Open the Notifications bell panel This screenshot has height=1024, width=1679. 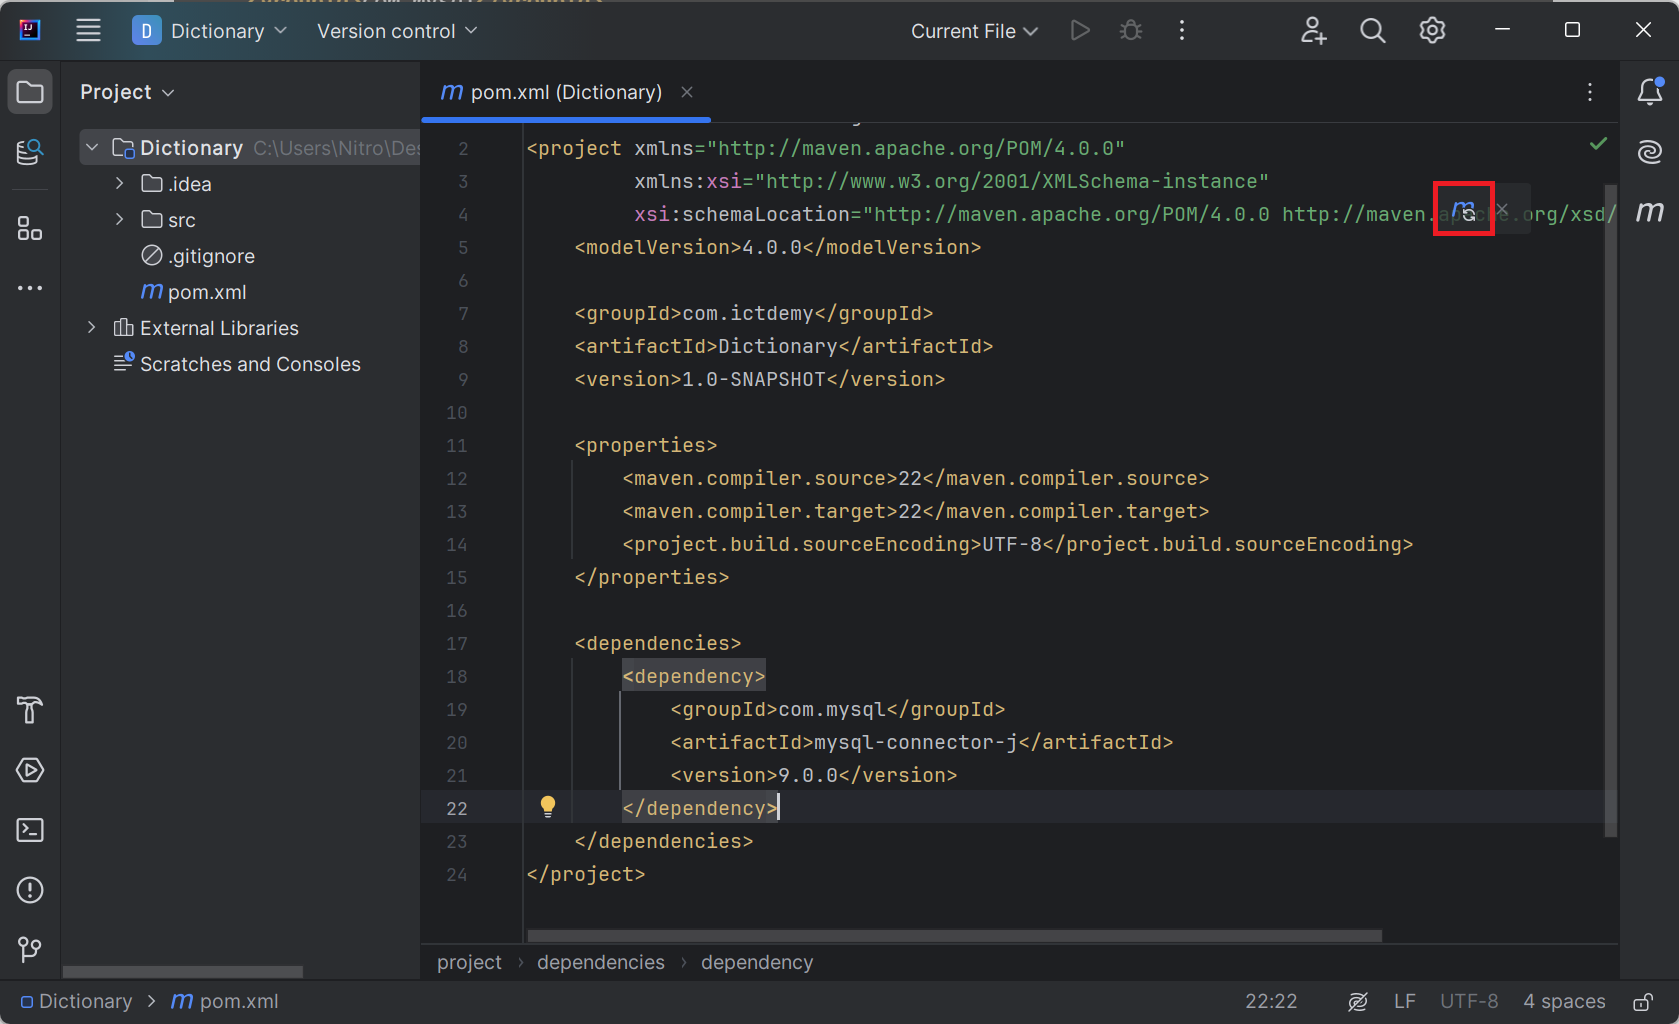point(1649,92)
